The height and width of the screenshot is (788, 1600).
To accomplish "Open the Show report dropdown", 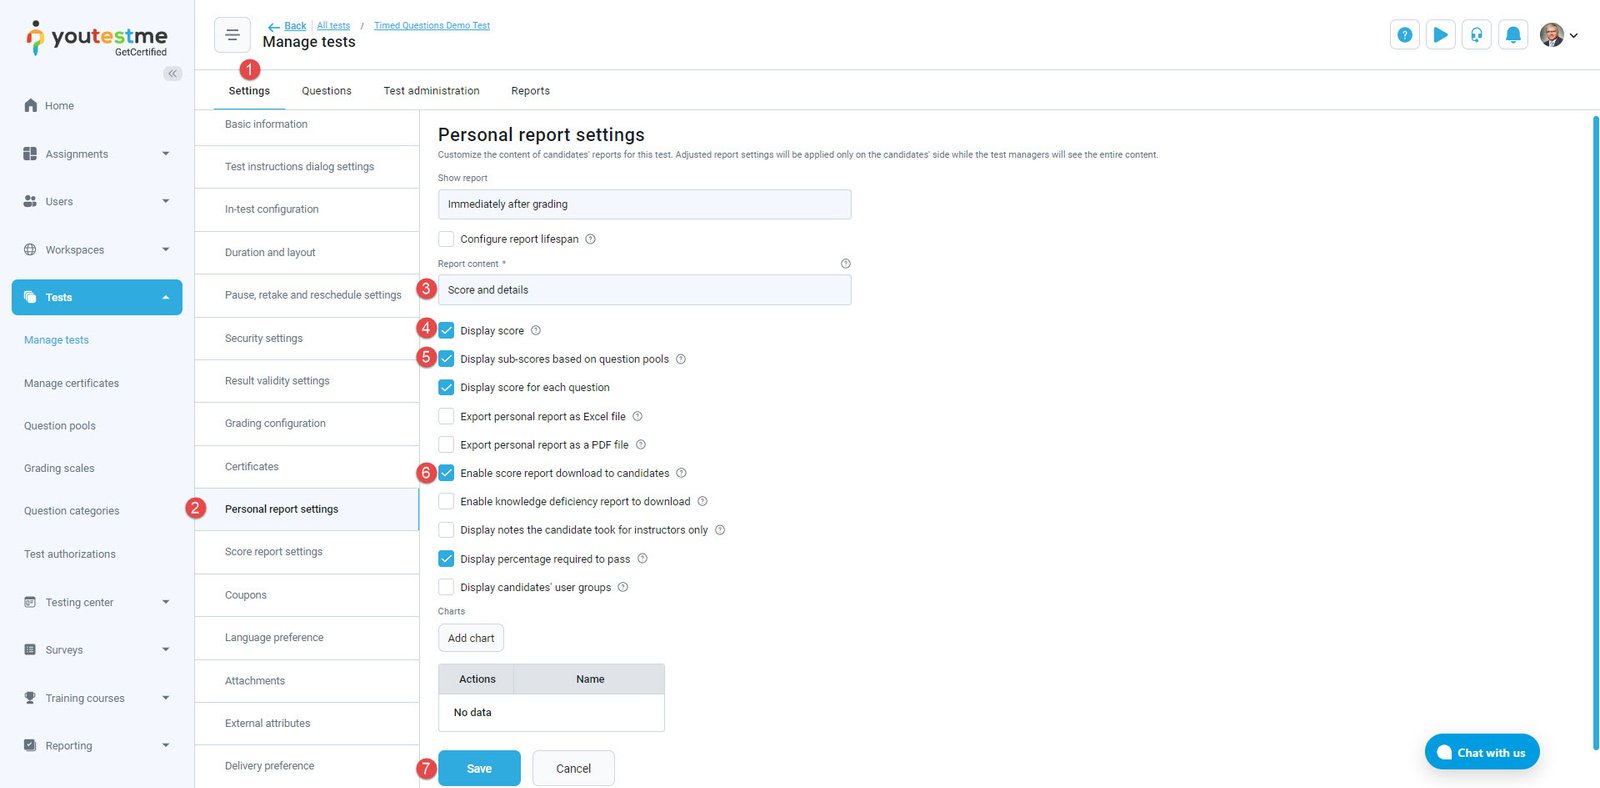I will [x=644, y=204].
